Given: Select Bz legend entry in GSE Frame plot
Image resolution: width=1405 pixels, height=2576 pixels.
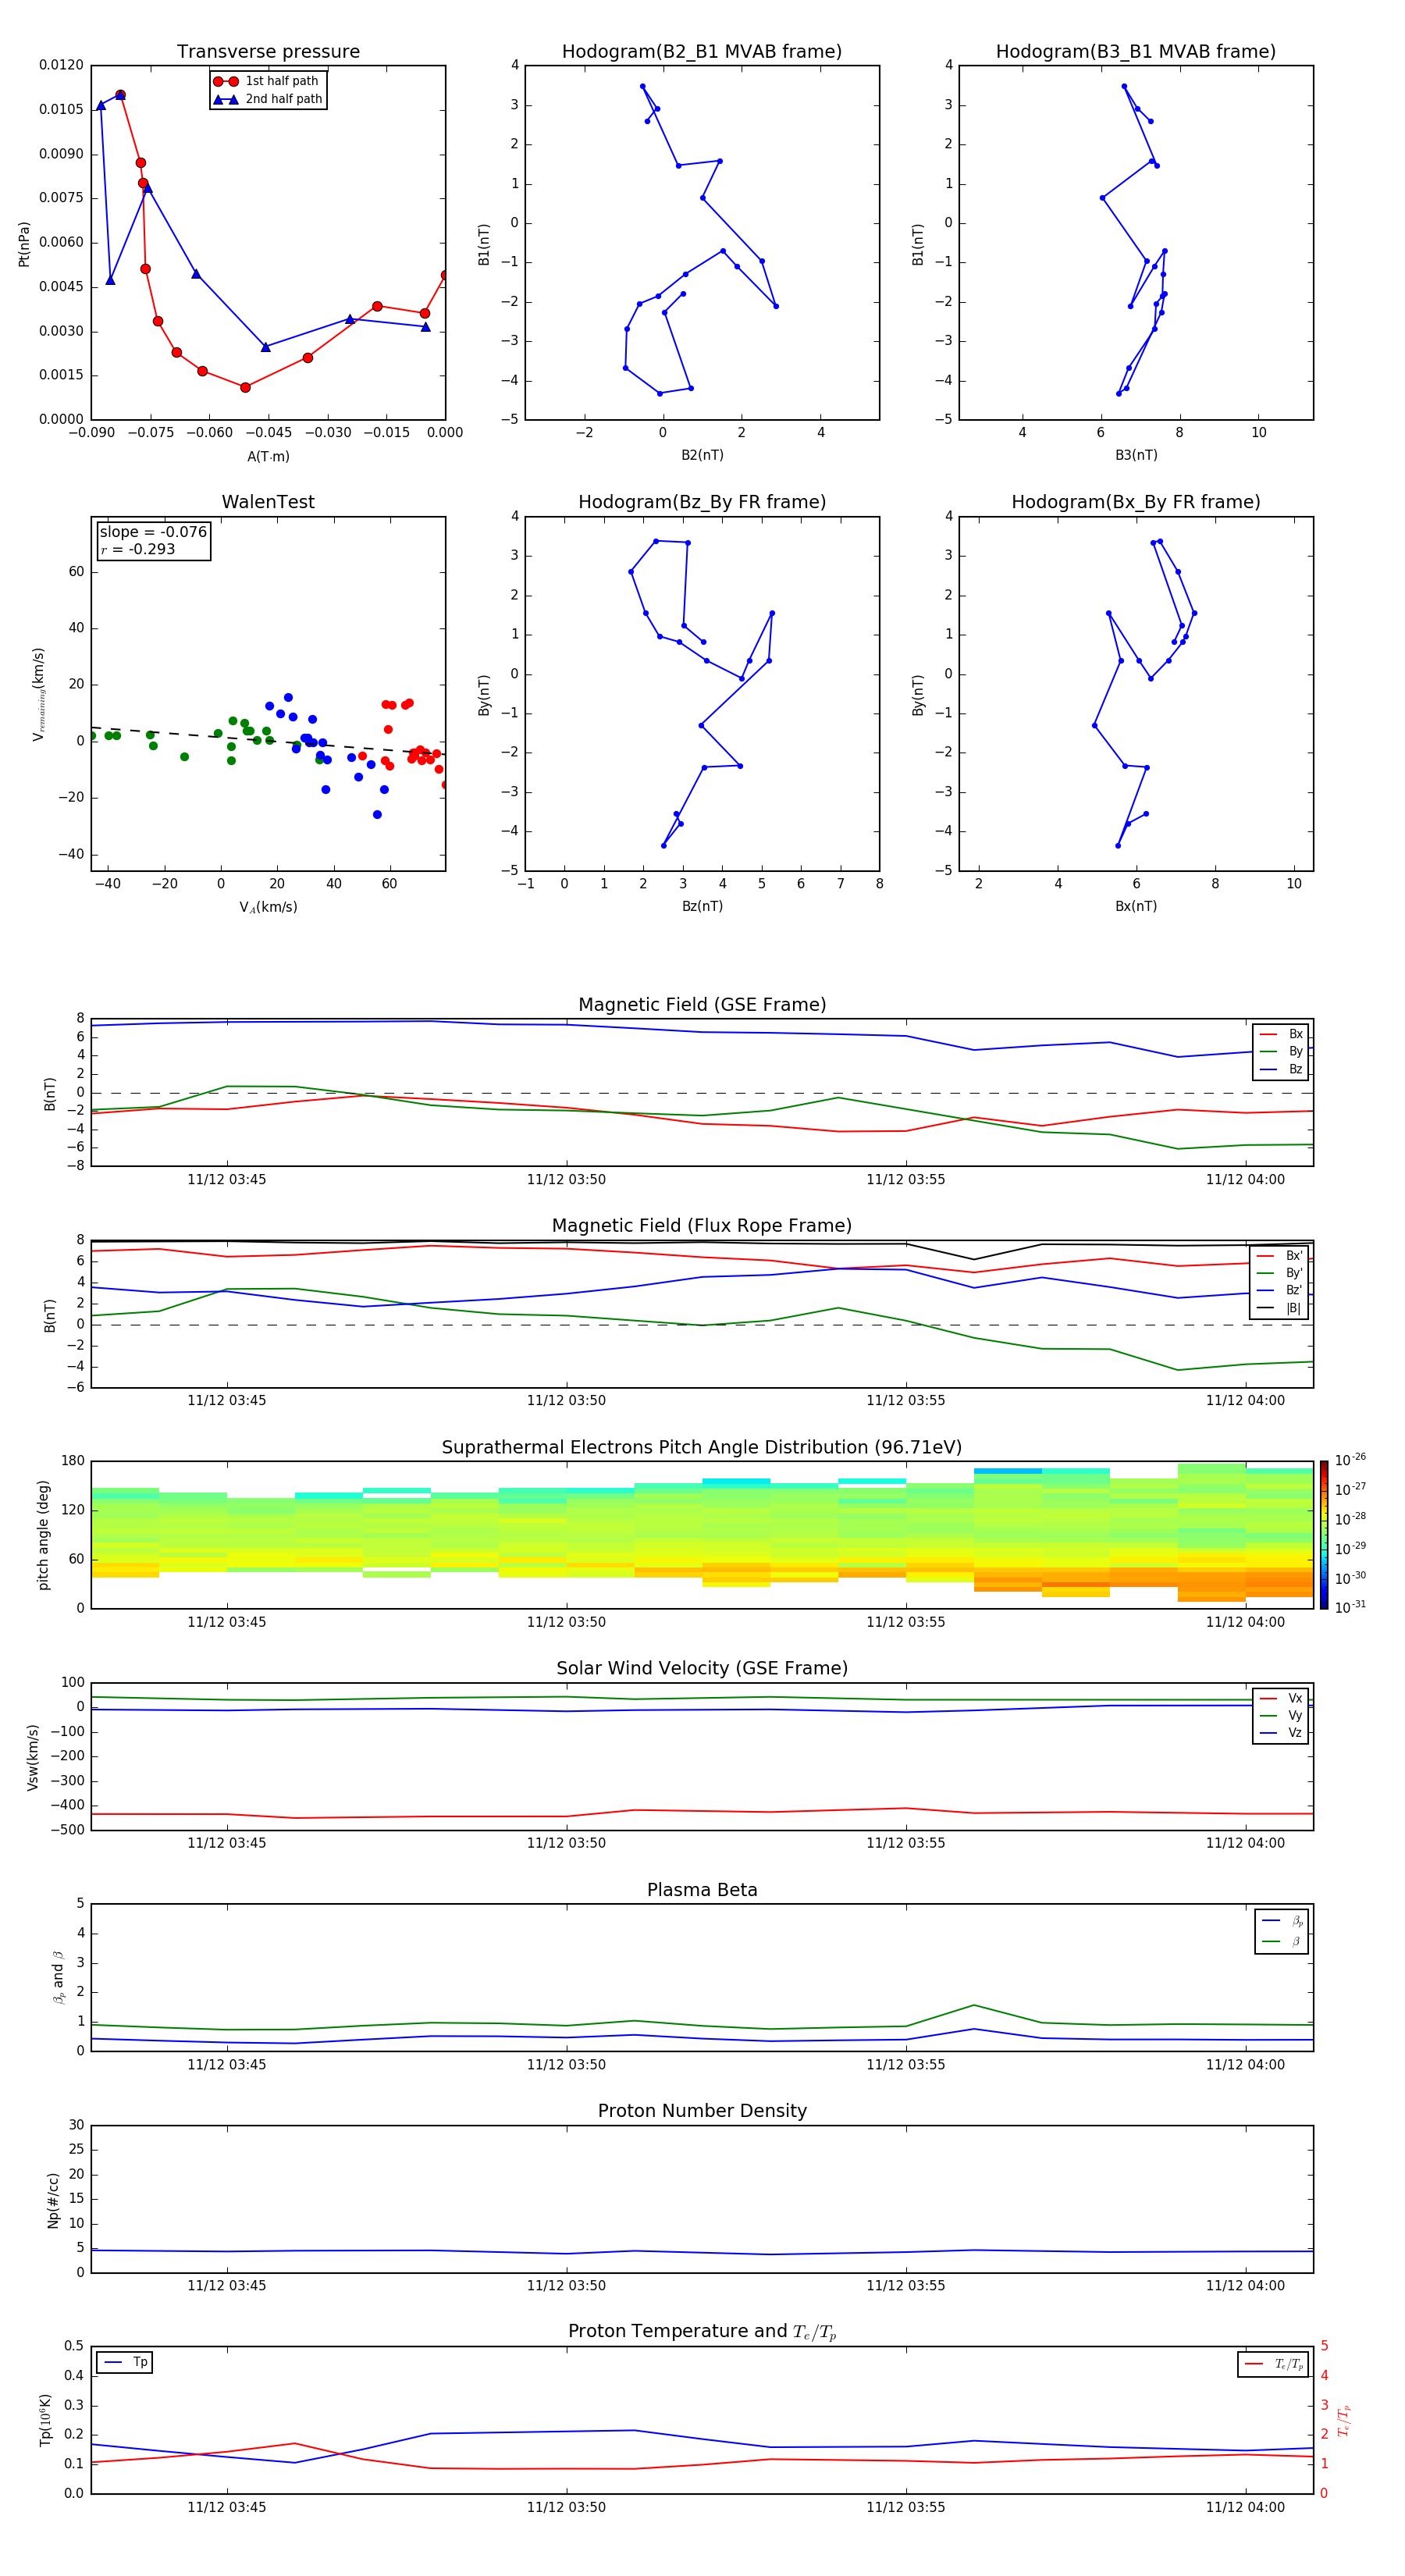Looking at the screenshot, I should (1281, 1069).
